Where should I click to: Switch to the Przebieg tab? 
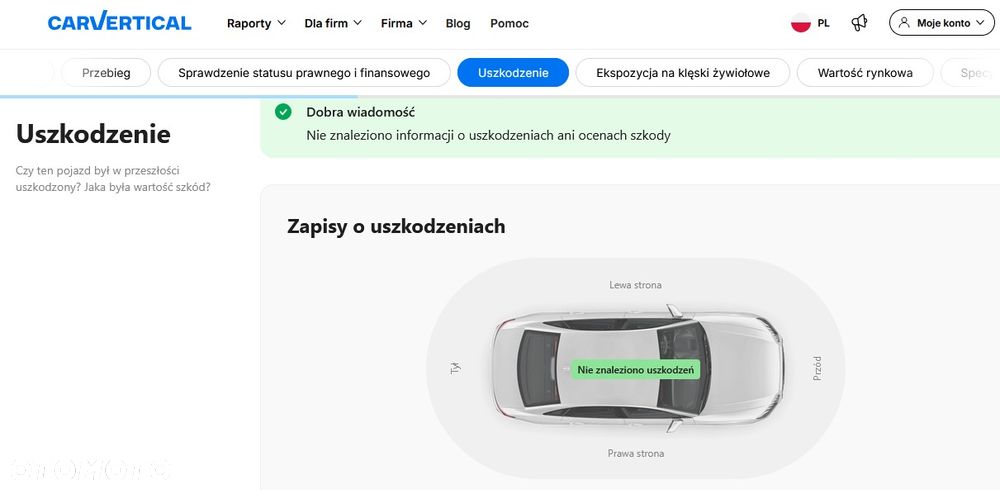[106, 72]
